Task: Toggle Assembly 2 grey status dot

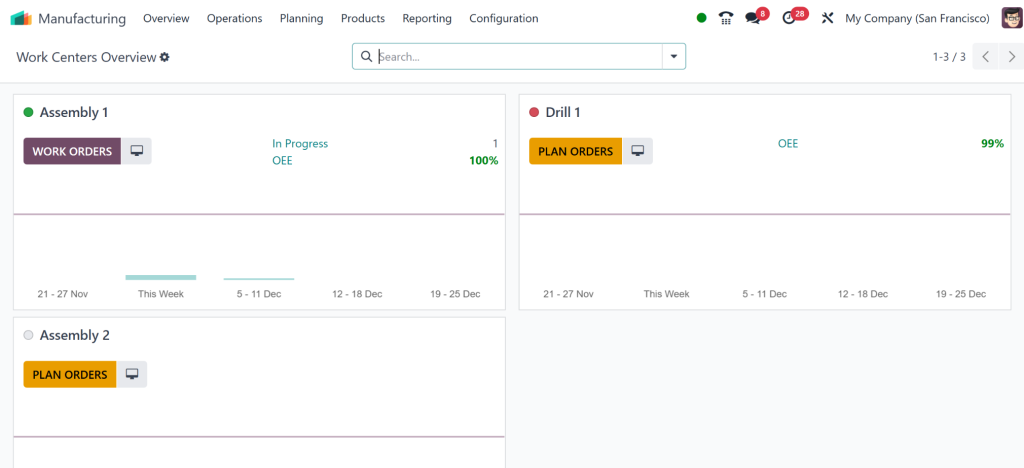Action: point(28,335)
